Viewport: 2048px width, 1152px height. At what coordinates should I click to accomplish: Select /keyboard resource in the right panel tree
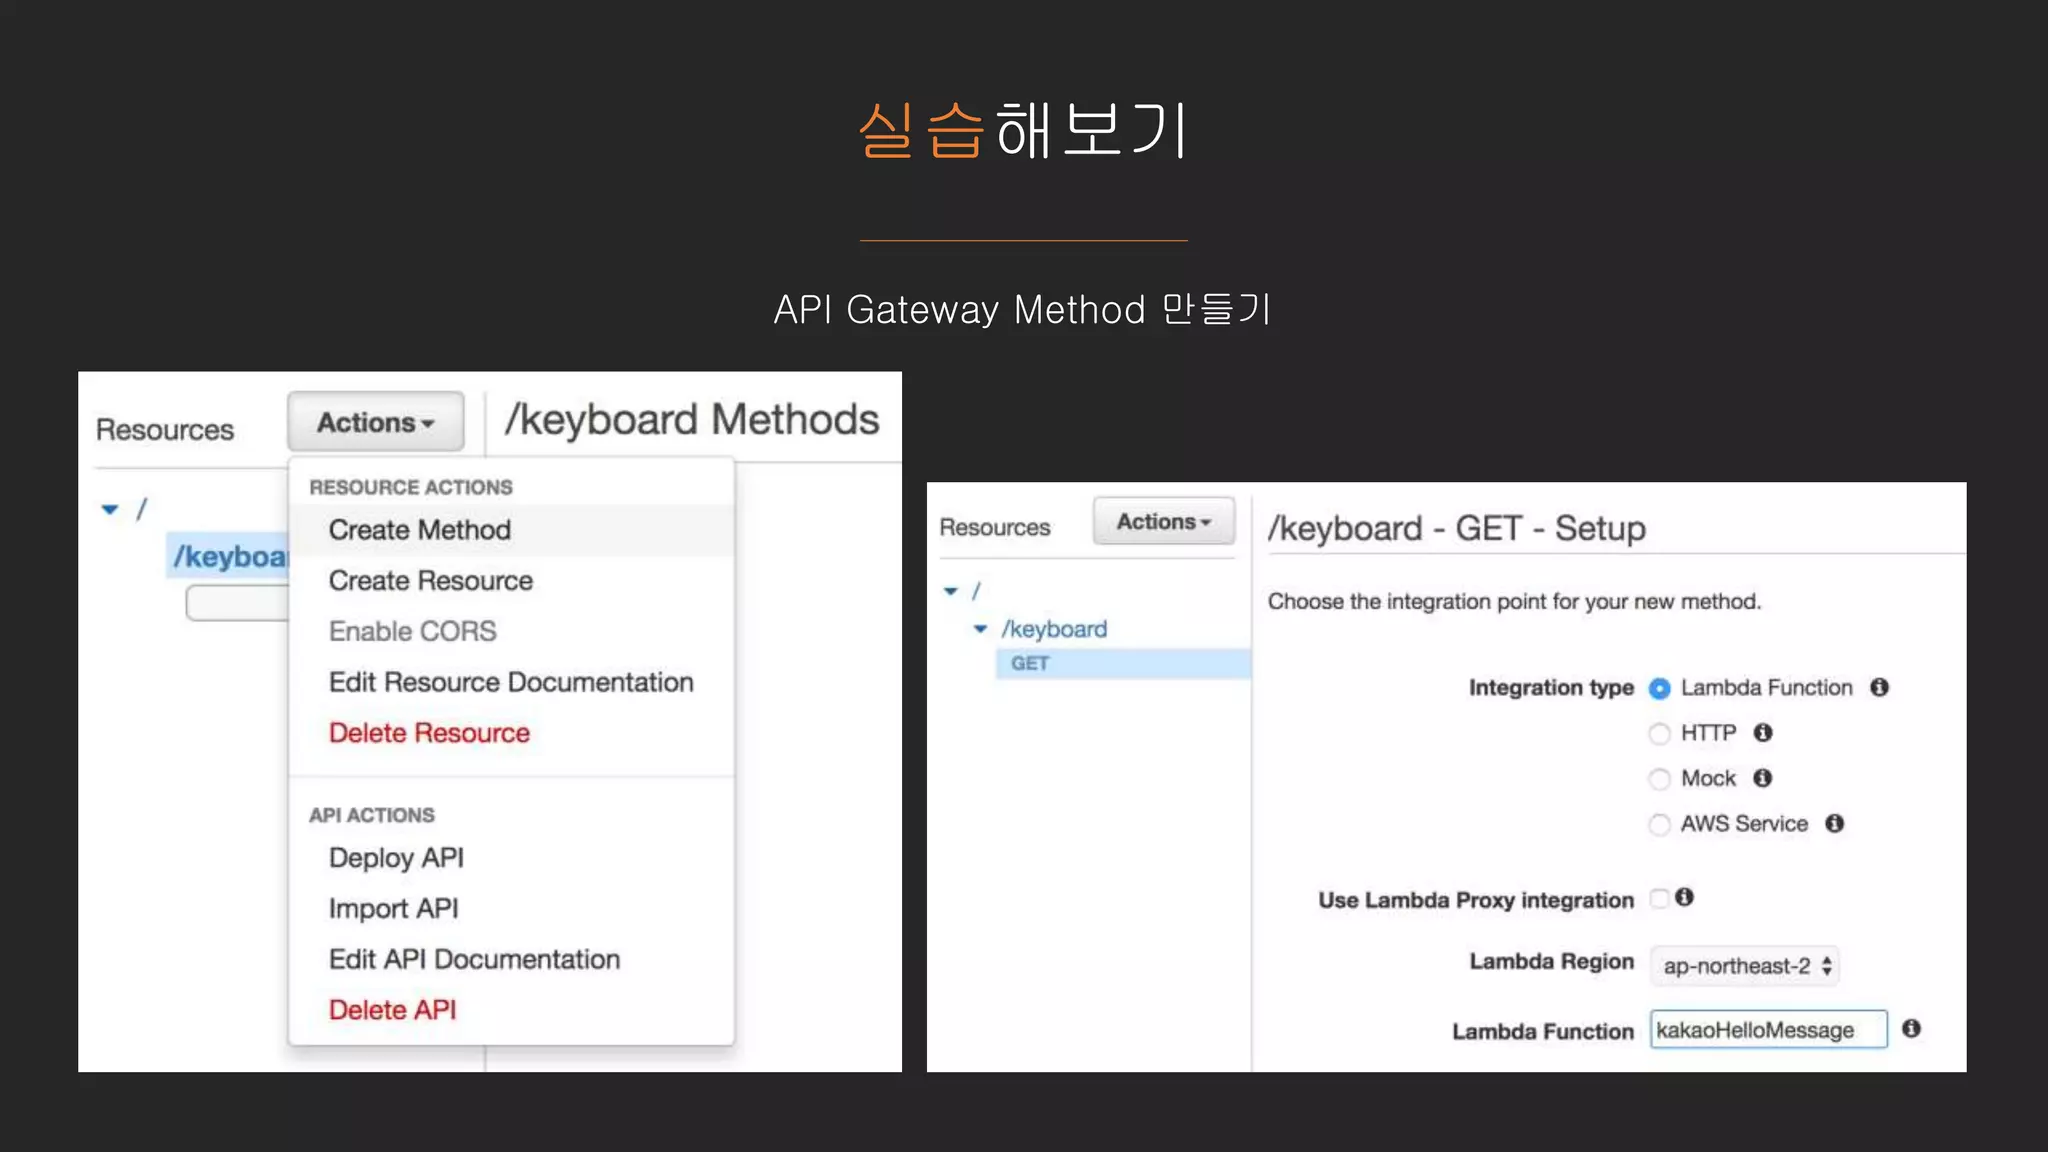click(1055, 629)
